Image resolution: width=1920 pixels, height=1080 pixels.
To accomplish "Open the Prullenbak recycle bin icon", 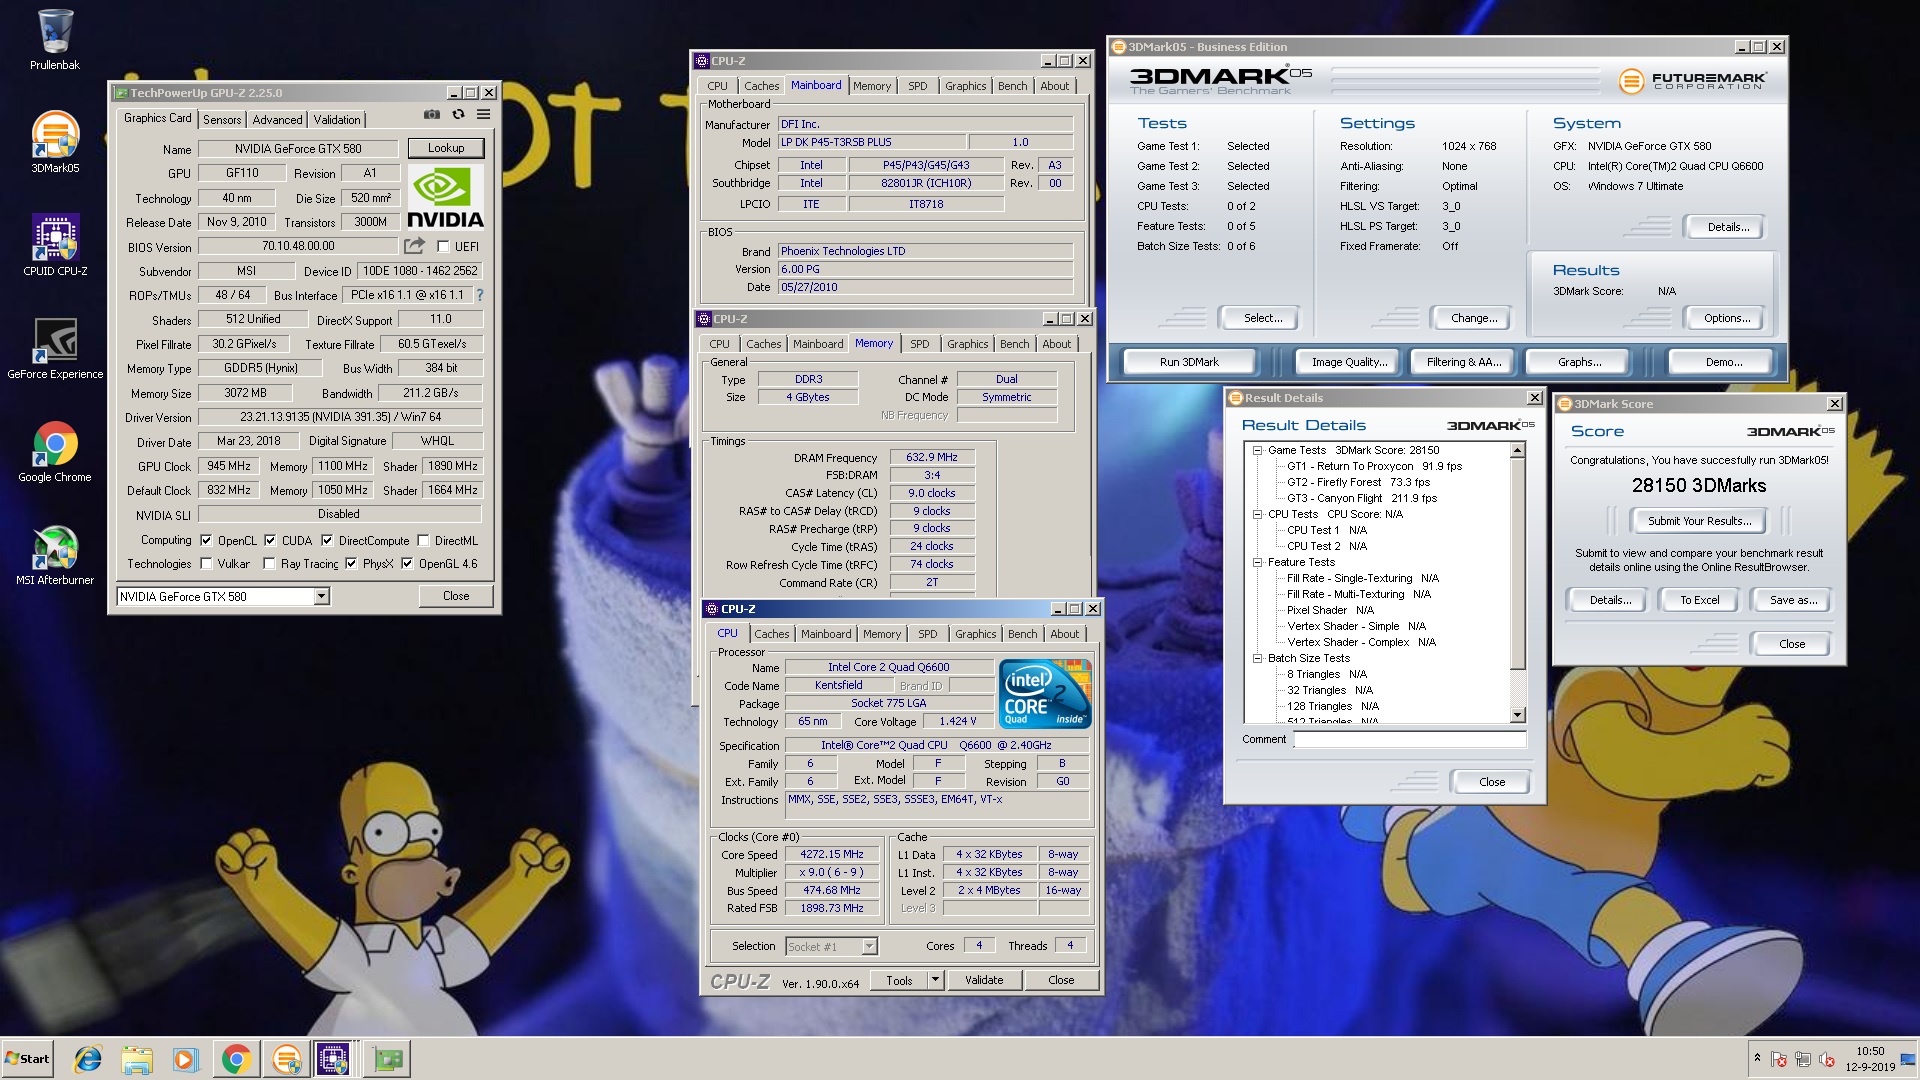I will point(55,40).
